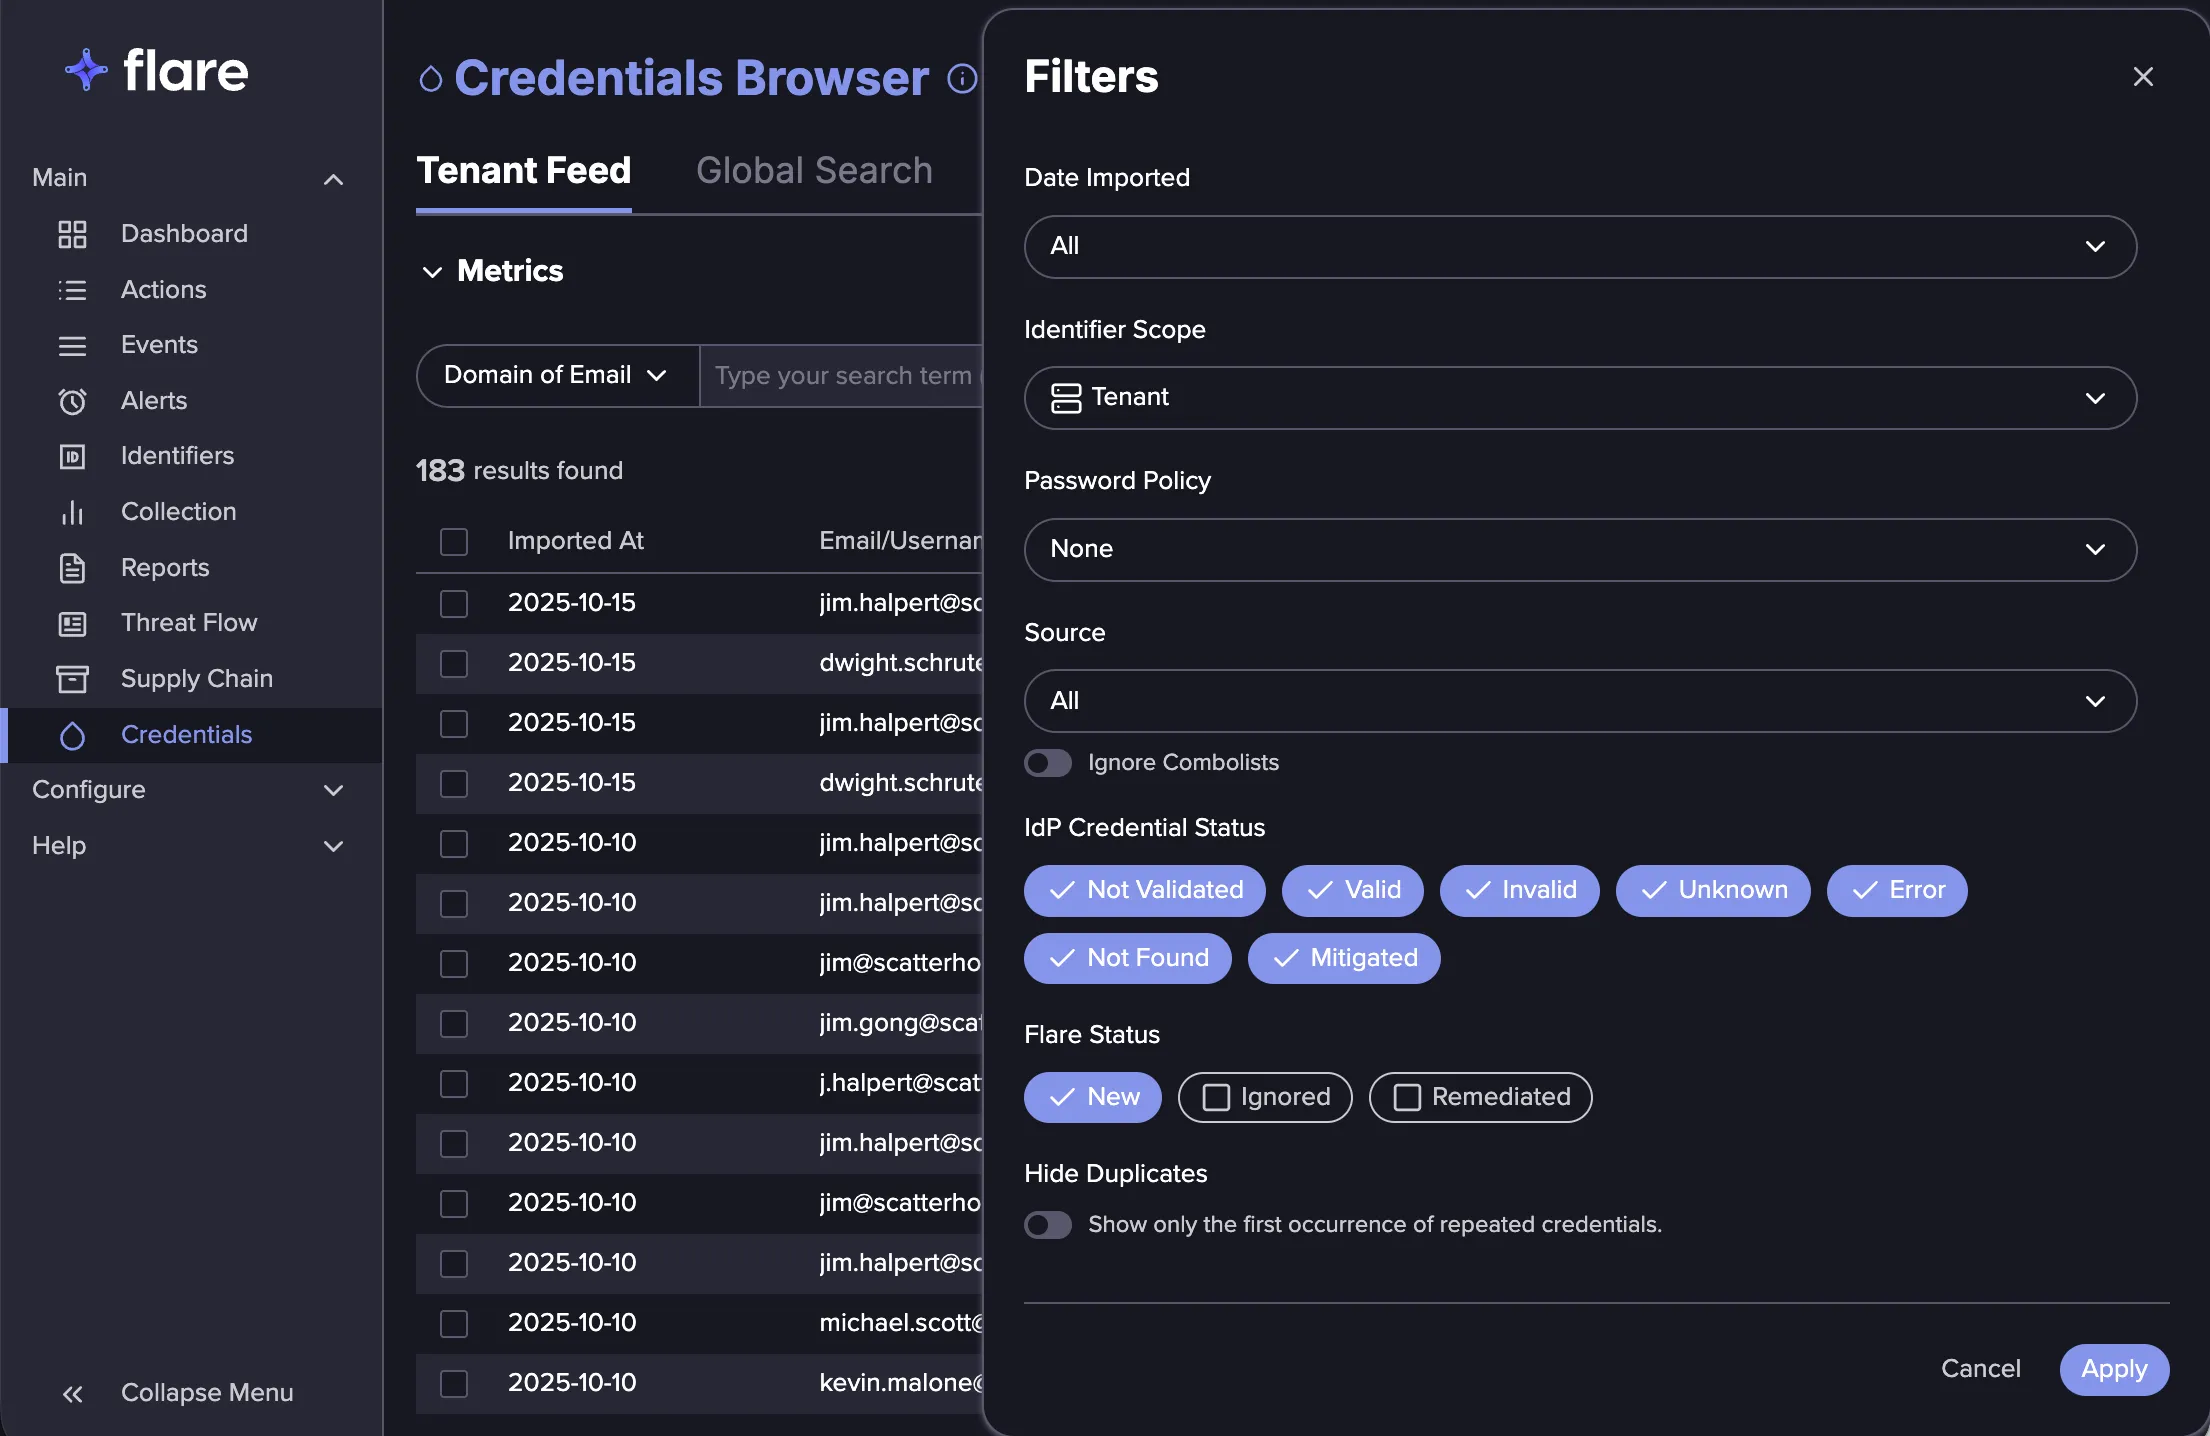Open the Domain of Email dropdown
The height and width of the screenshot is (1436, 2210).
557,376
